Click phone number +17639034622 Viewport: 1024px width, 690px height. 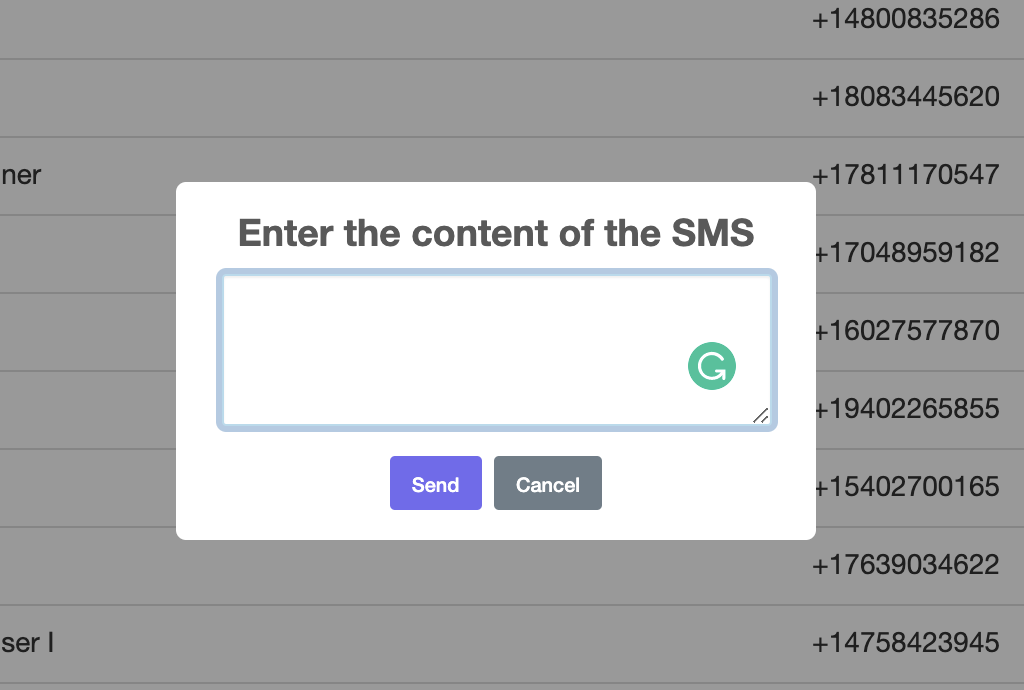(x=906, y=565)
